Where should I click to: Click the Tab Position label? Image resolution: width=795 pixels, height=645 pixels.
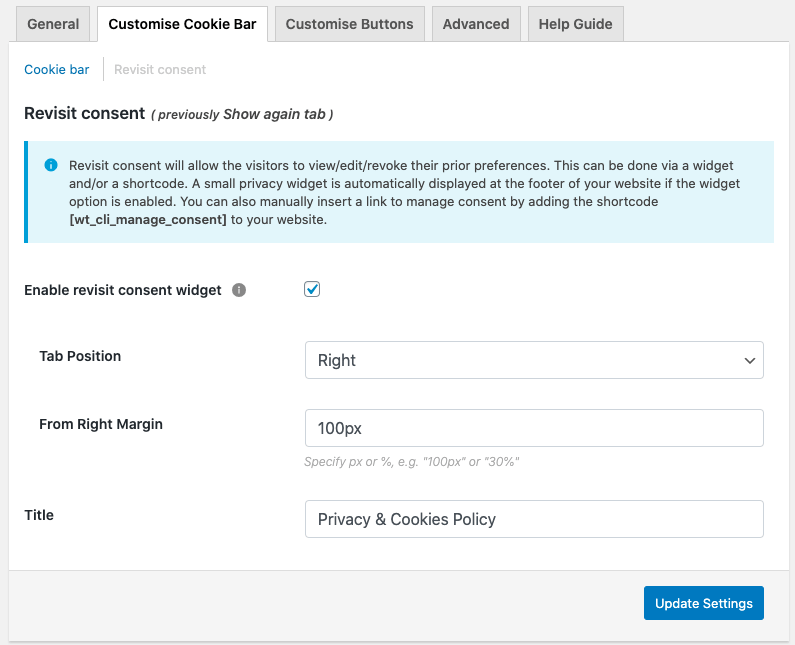tap(80, 356)
